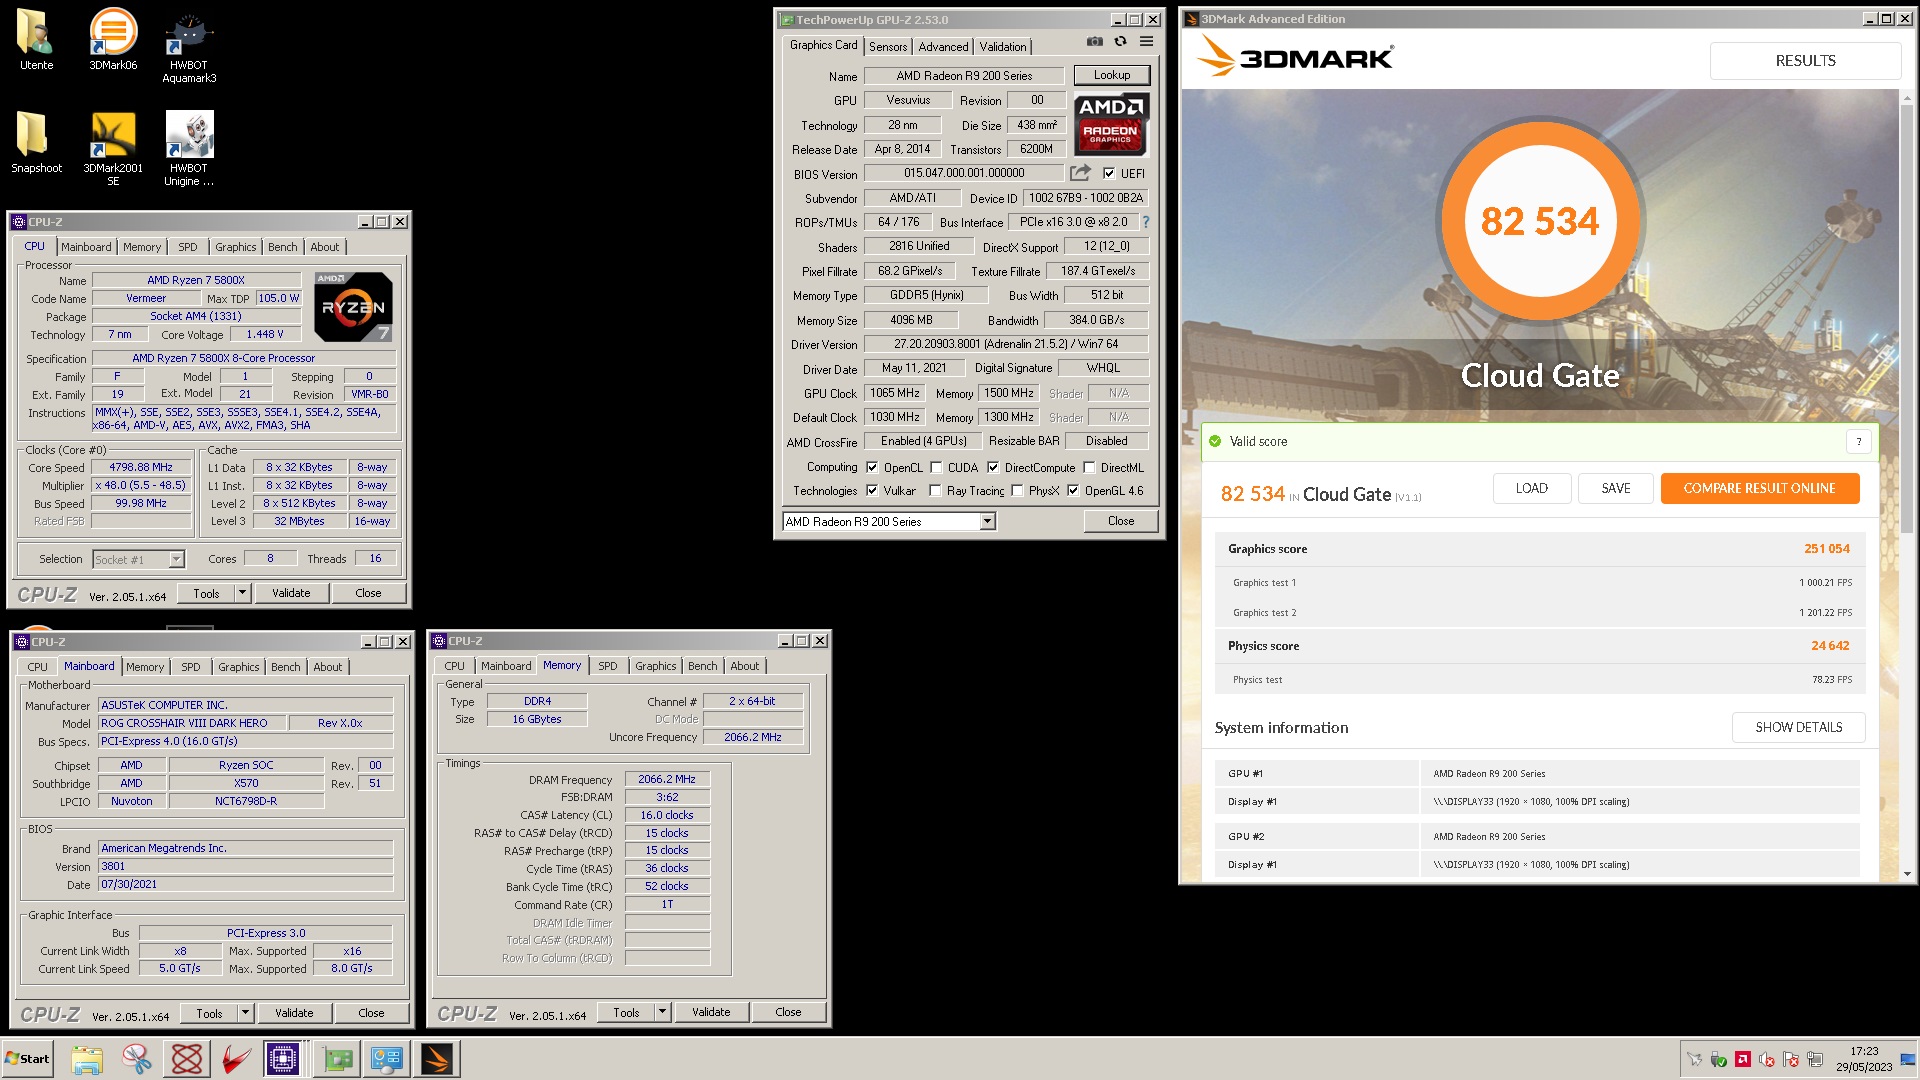Click red checkmark taskbar icon
The width and height of the screenshot is (1920, 1080).
click(236, 1059)
